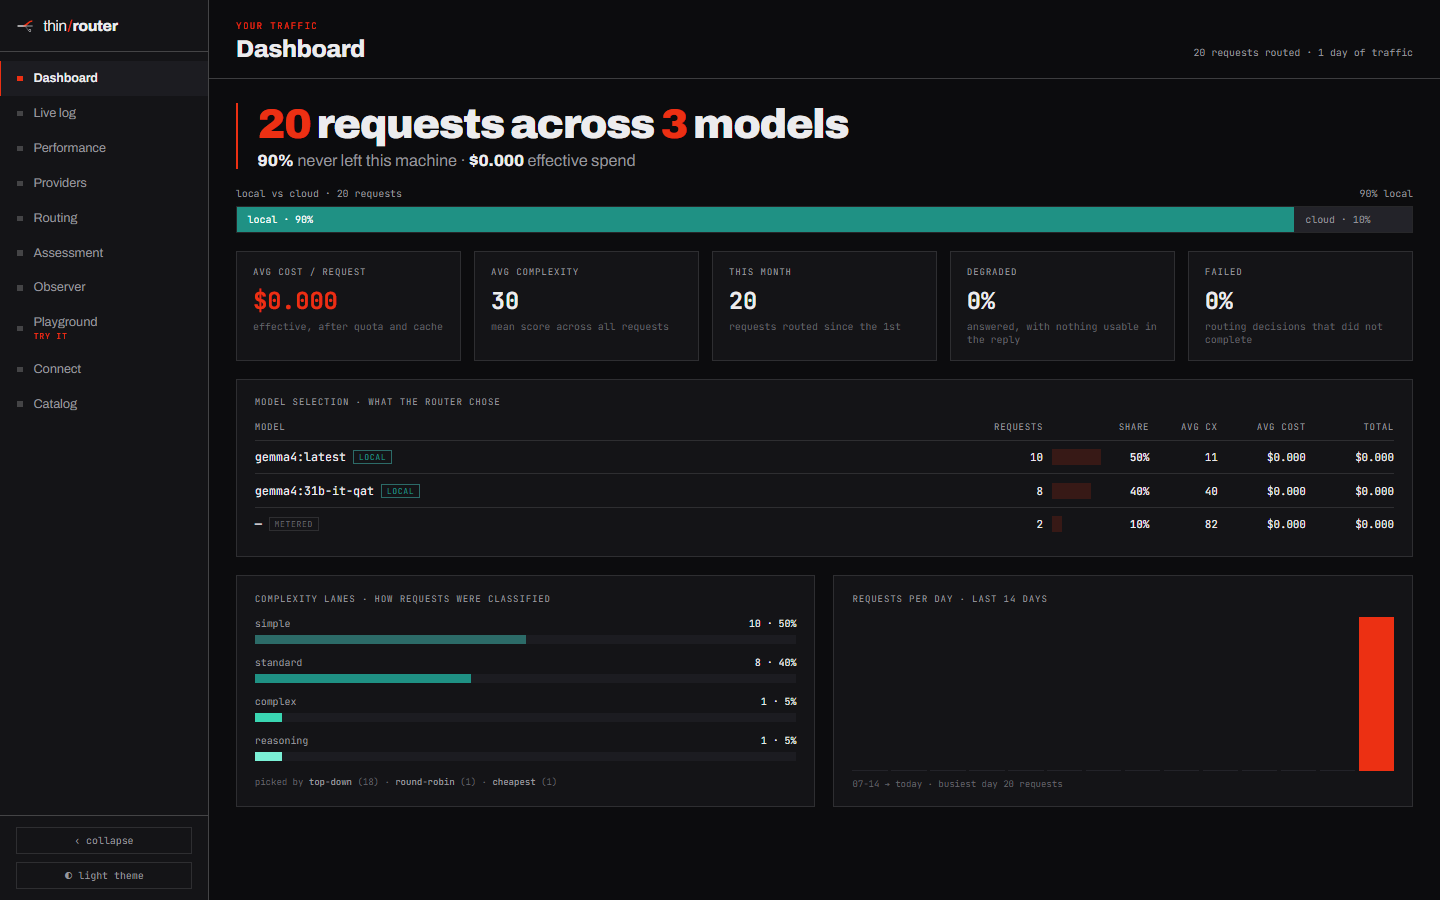Screen dimensions: 1440x900
Task: Click the round-robin picker label
Action: tap(425, 782)
